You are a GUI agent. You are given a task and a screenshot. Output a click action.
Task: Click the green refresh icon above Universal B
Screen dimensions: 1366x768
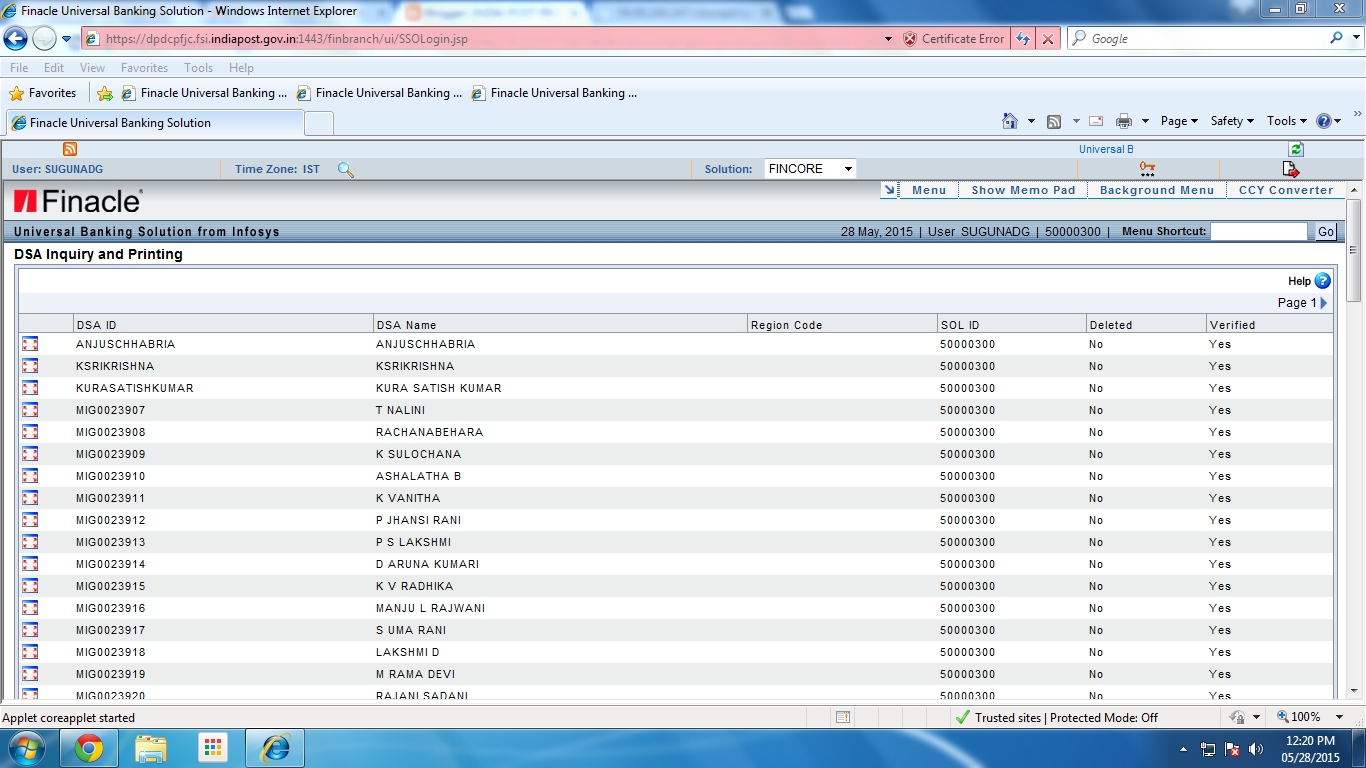click(x=1296, y=148)
